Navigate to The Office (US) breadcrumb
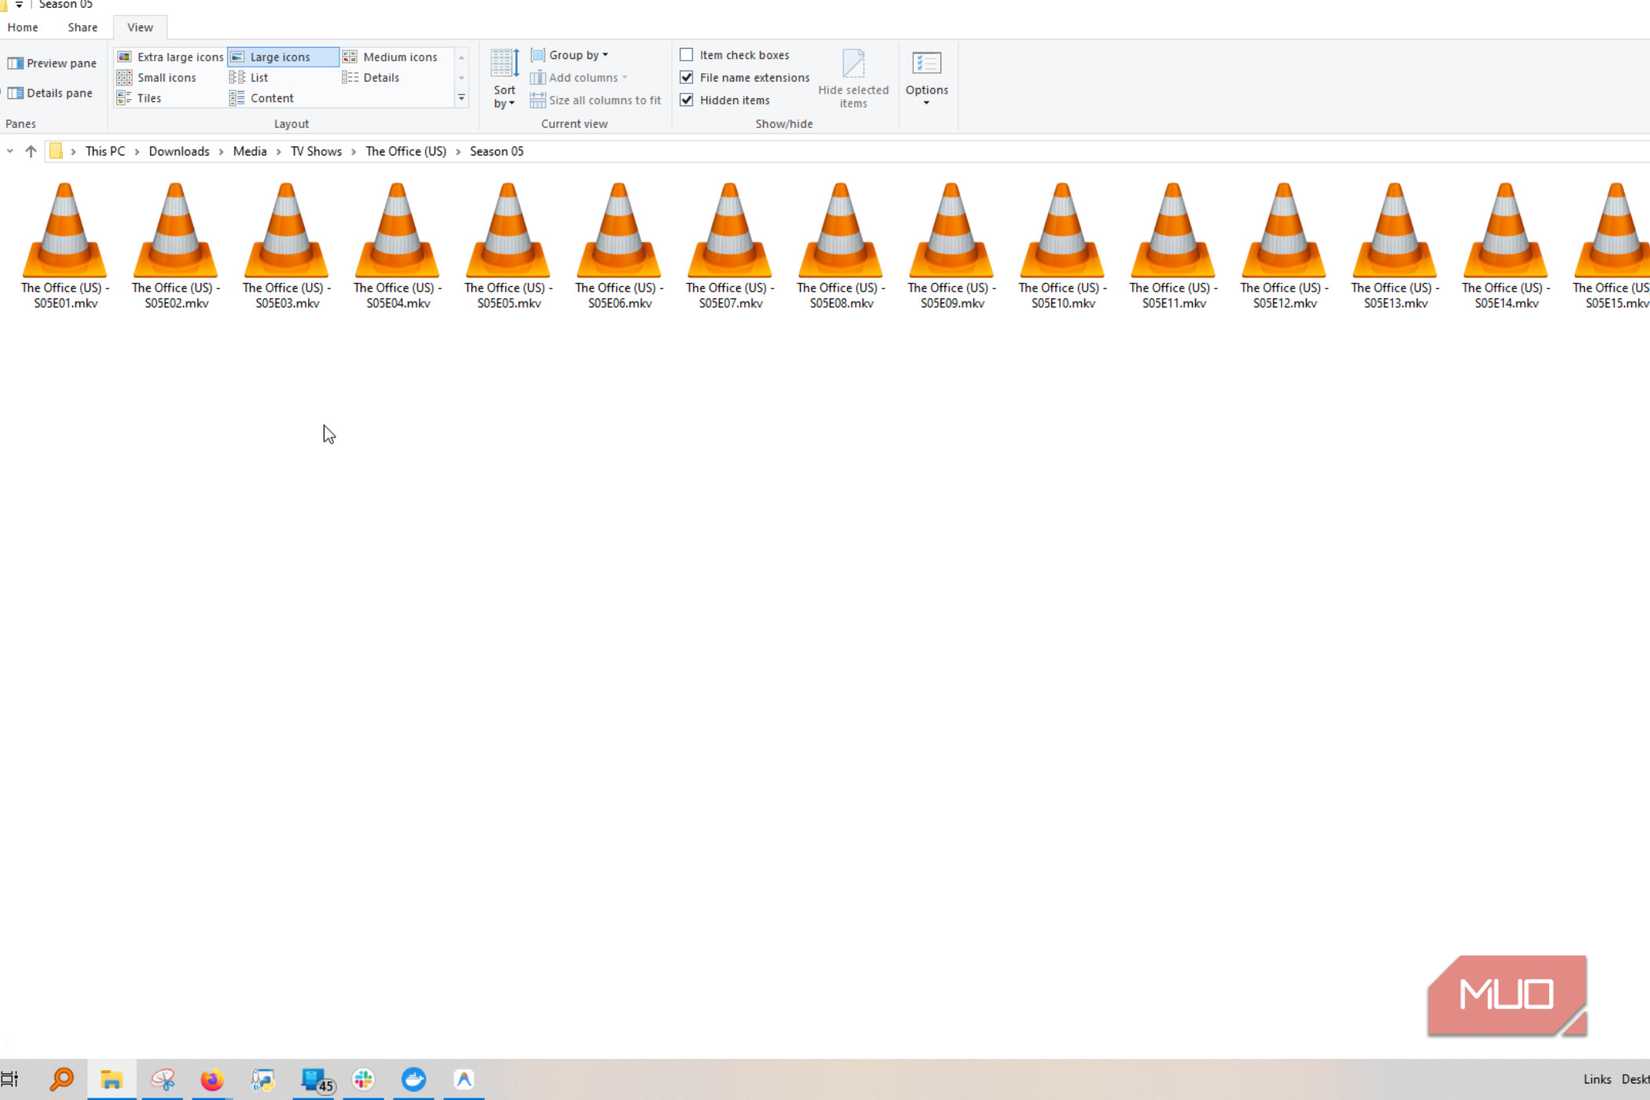 pos(406,151)
